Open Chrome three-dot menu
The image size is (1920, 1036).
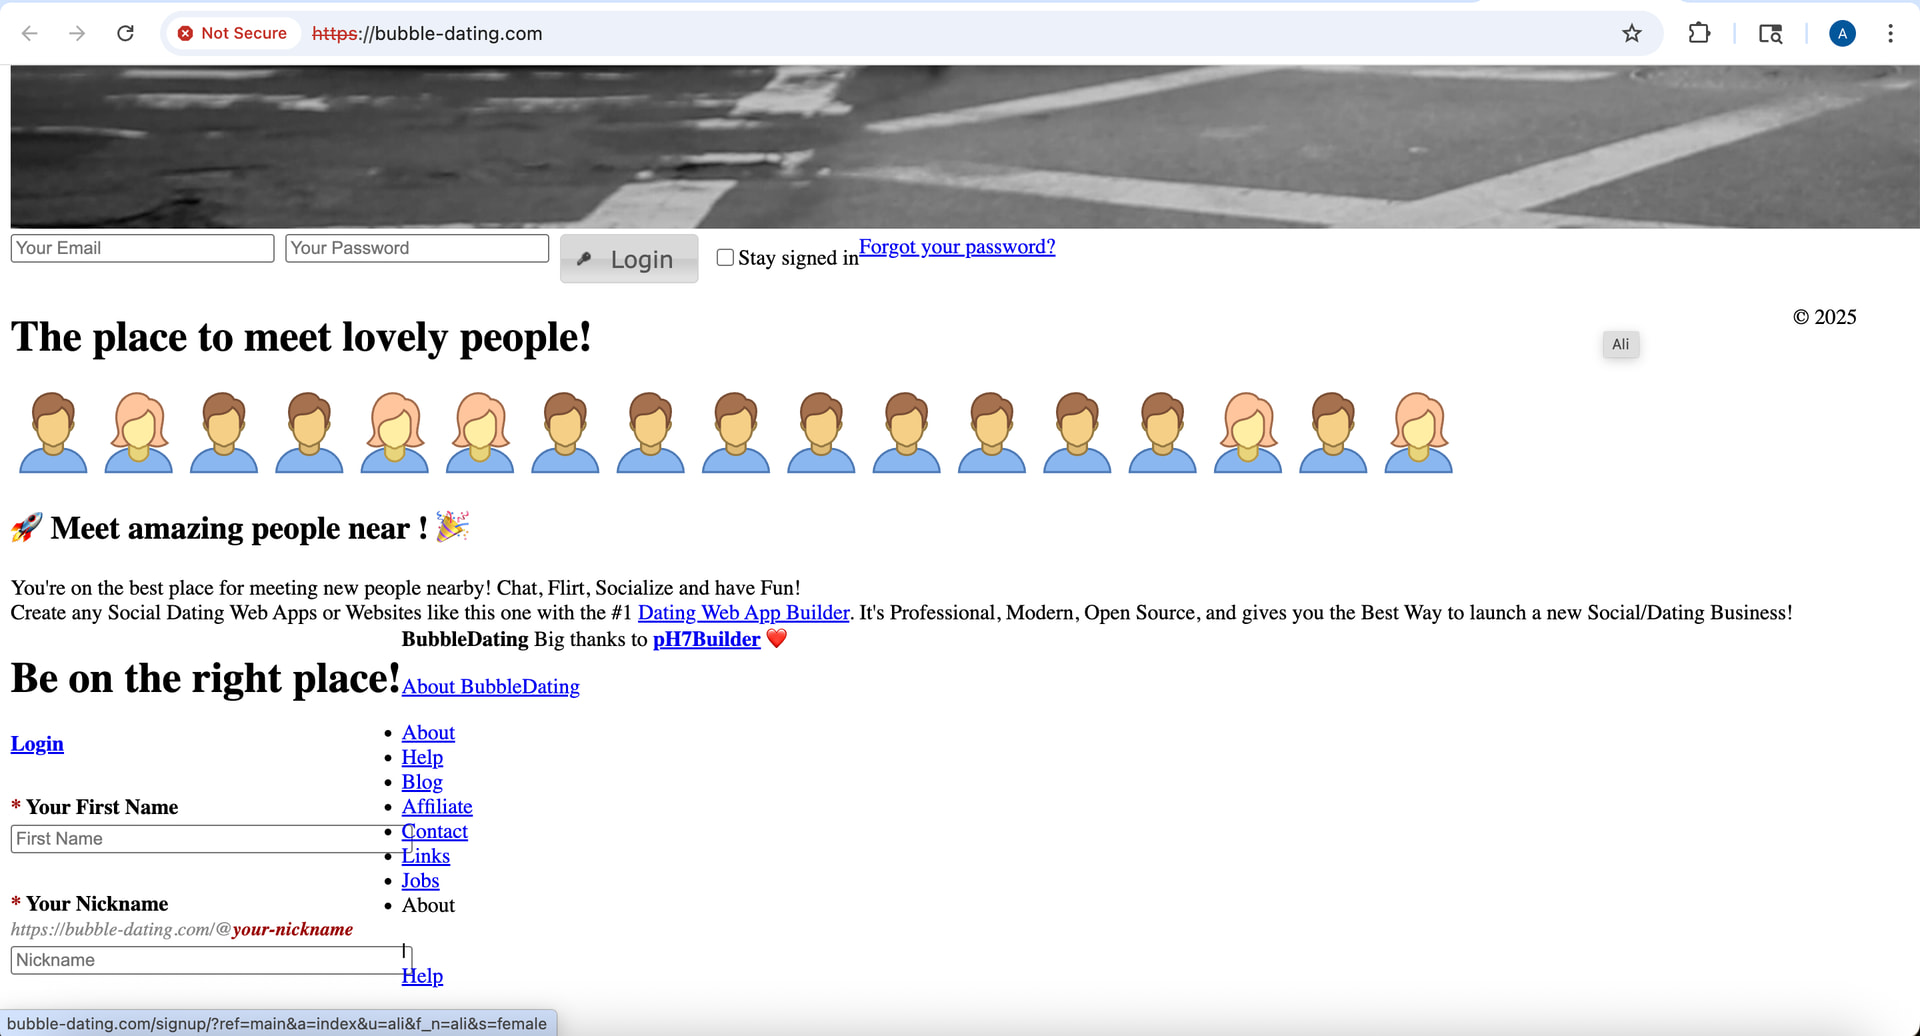[x=1889, y=33]
